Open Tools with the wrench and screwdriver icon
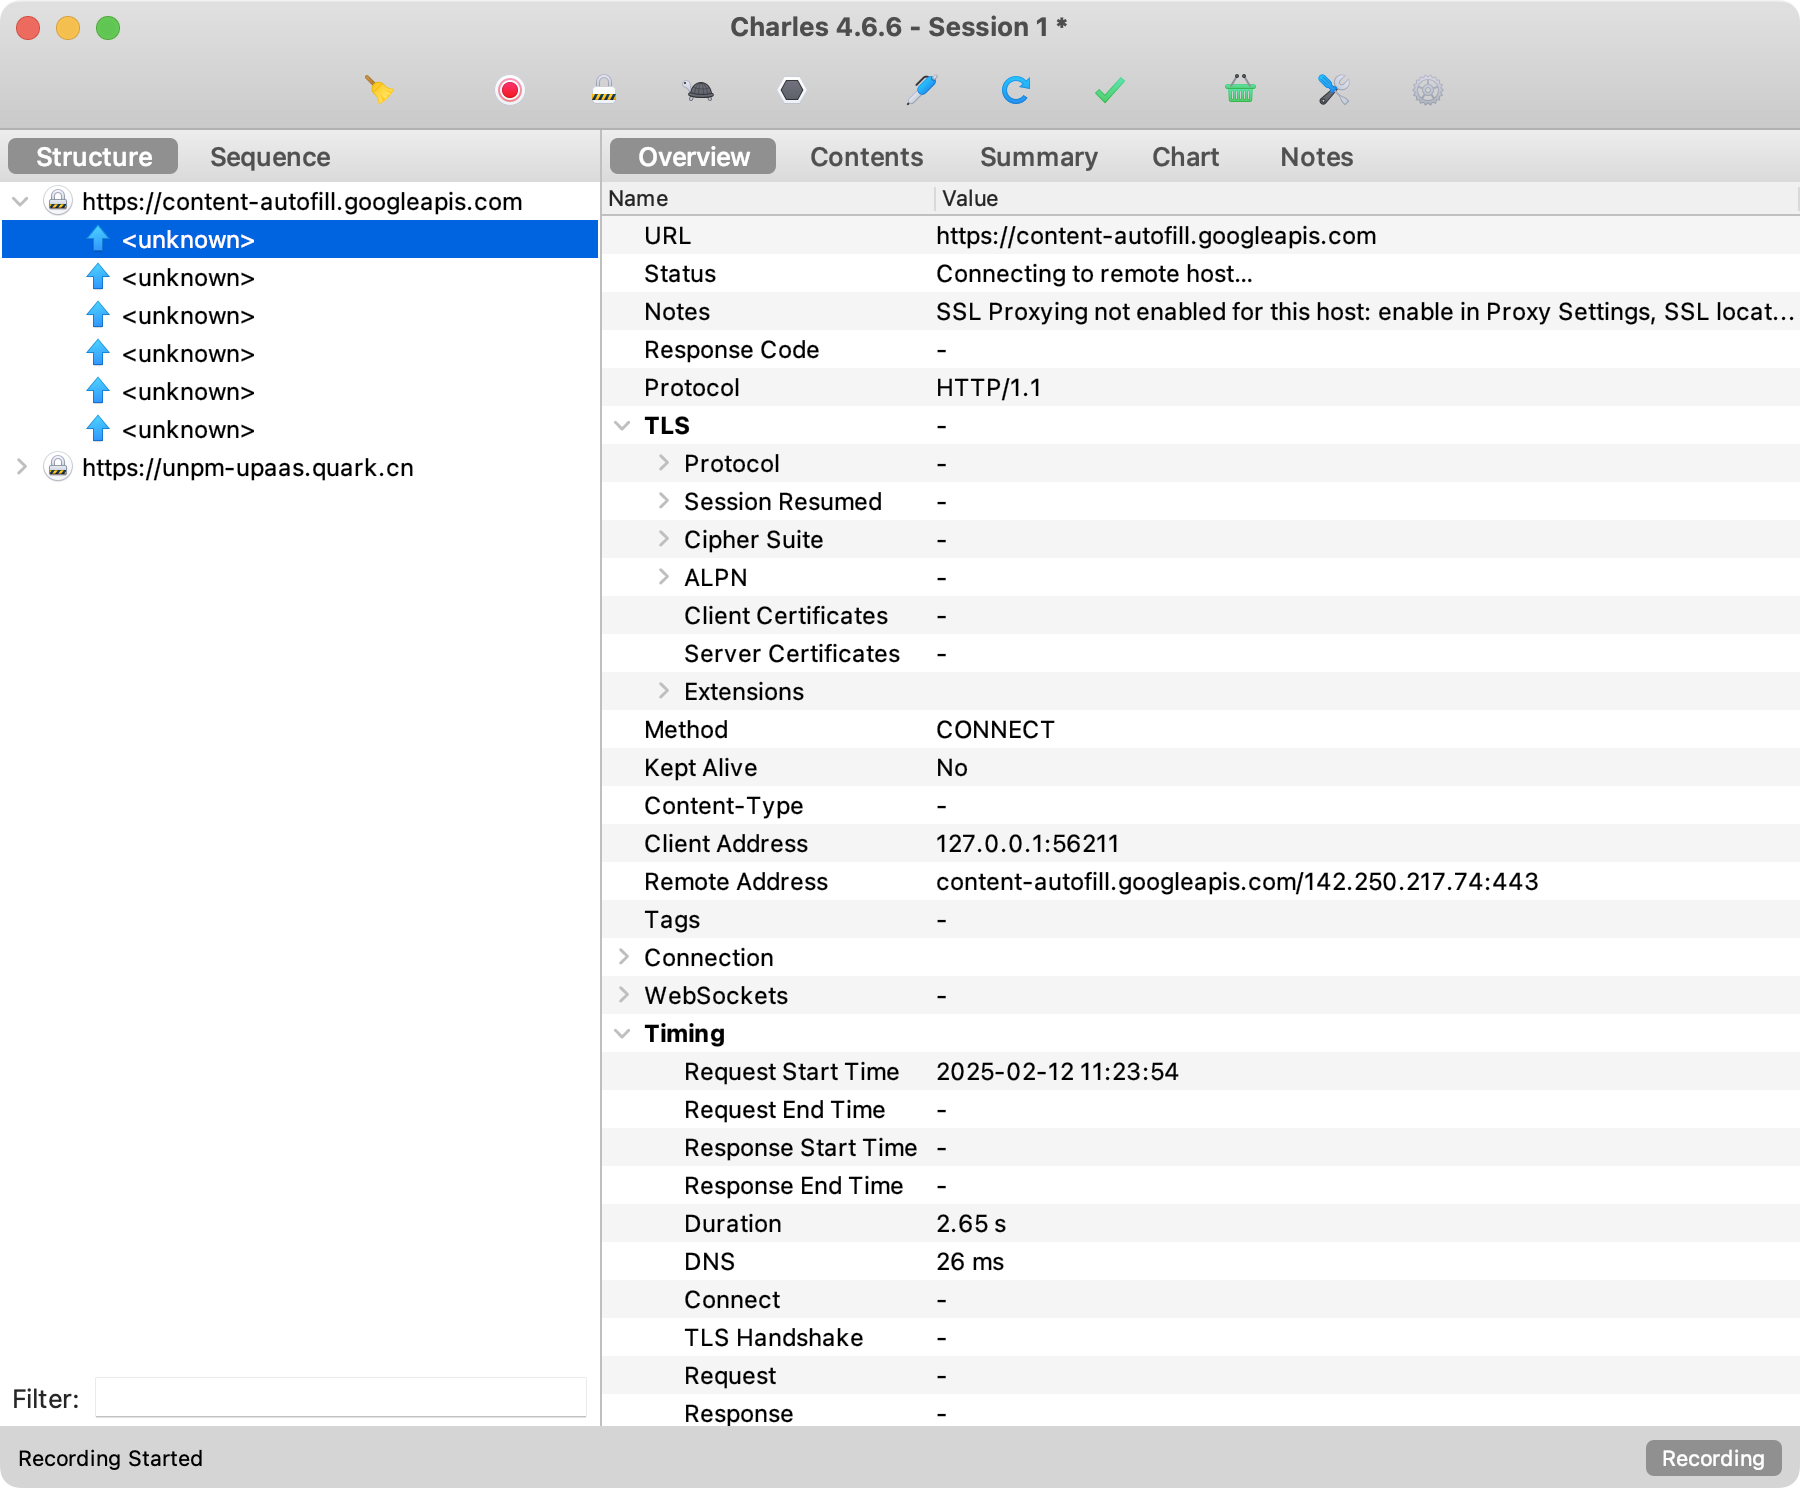This screenshot has height=1488, width=1800. [x=1330, y=90]
